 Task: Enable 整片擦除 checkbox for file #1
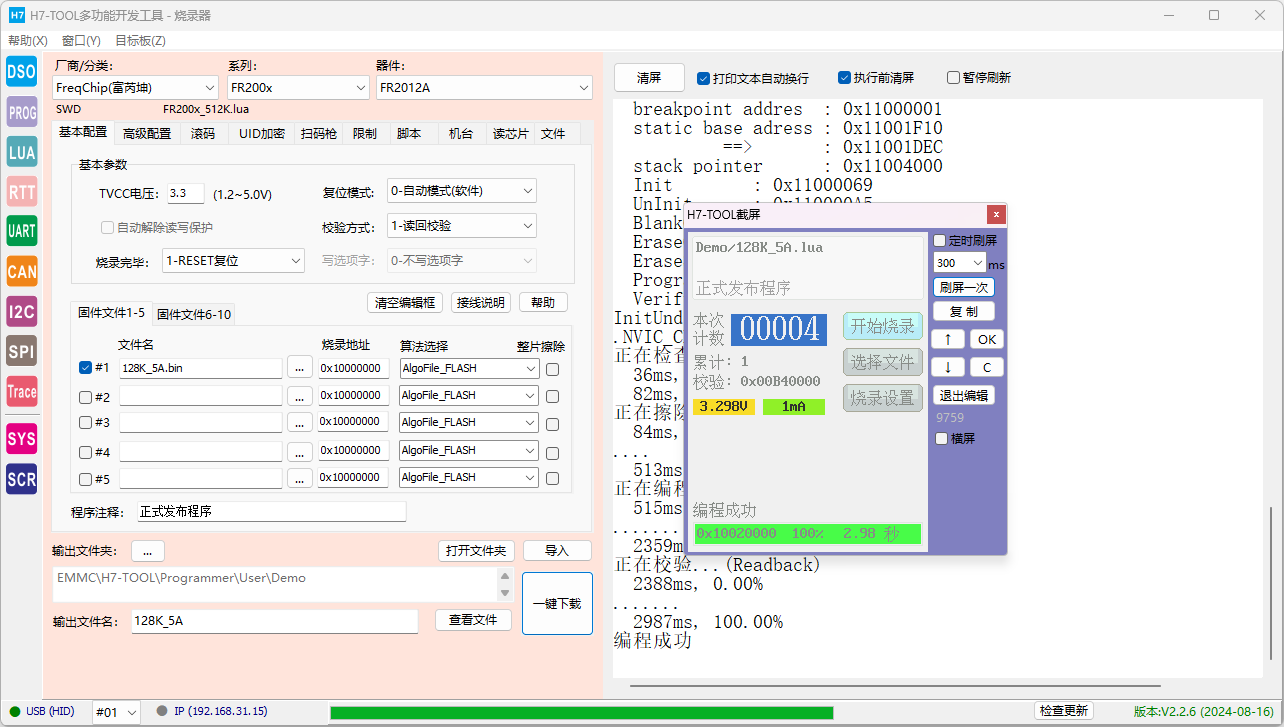[552, 369]
